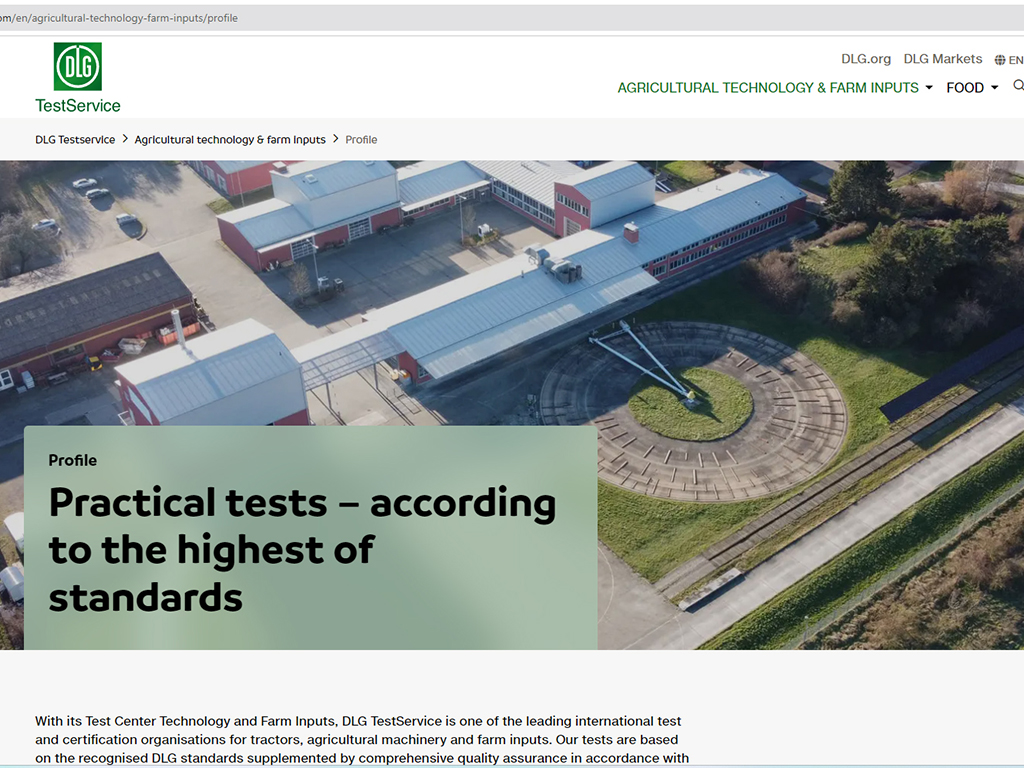Select the EN language label
The image size is (1024, 768).
pyautogui.click(x=1015, y=60)
